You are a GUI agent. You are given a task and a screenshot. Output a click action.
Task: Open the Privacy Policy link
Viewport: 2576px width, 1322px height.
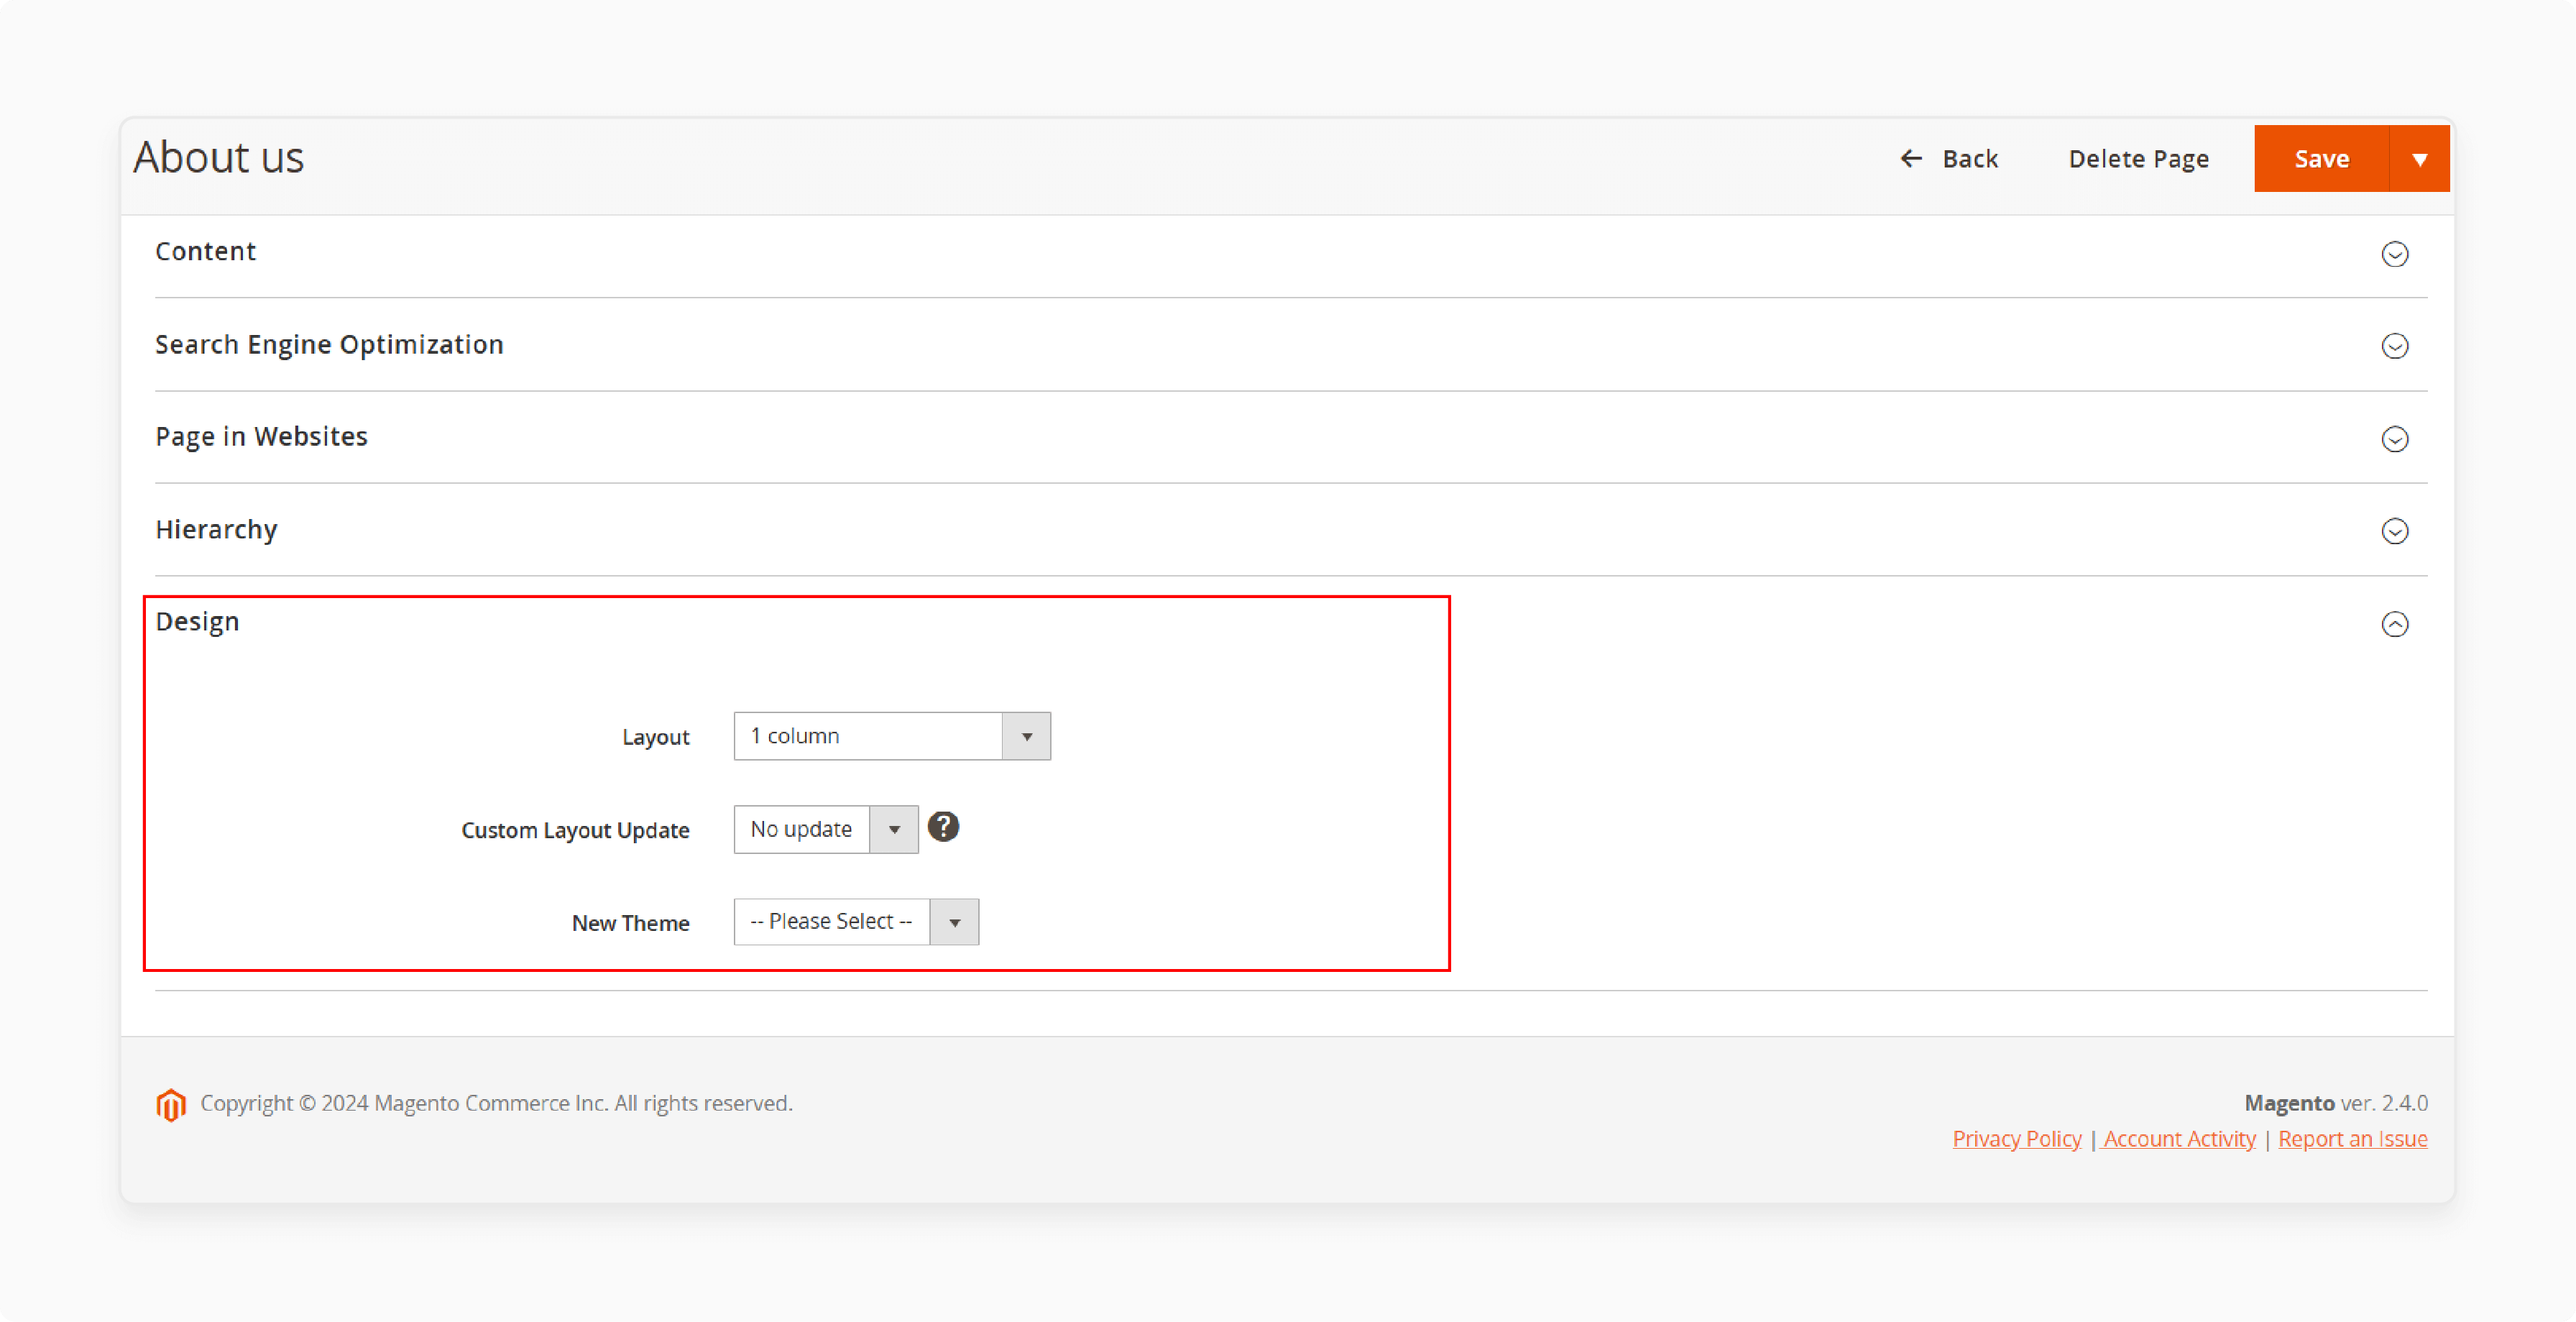pyautogui.click(x=2016, y=1139)
